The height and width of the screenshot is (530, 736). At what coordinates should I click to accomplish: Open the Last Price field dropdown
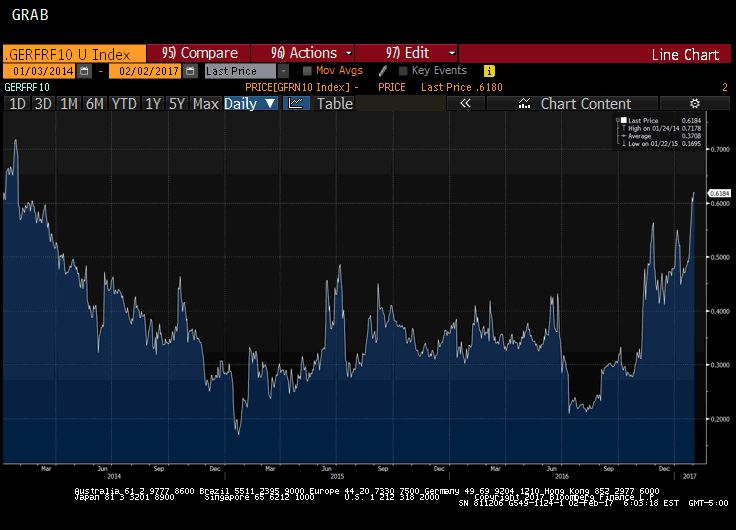[283, 71]
